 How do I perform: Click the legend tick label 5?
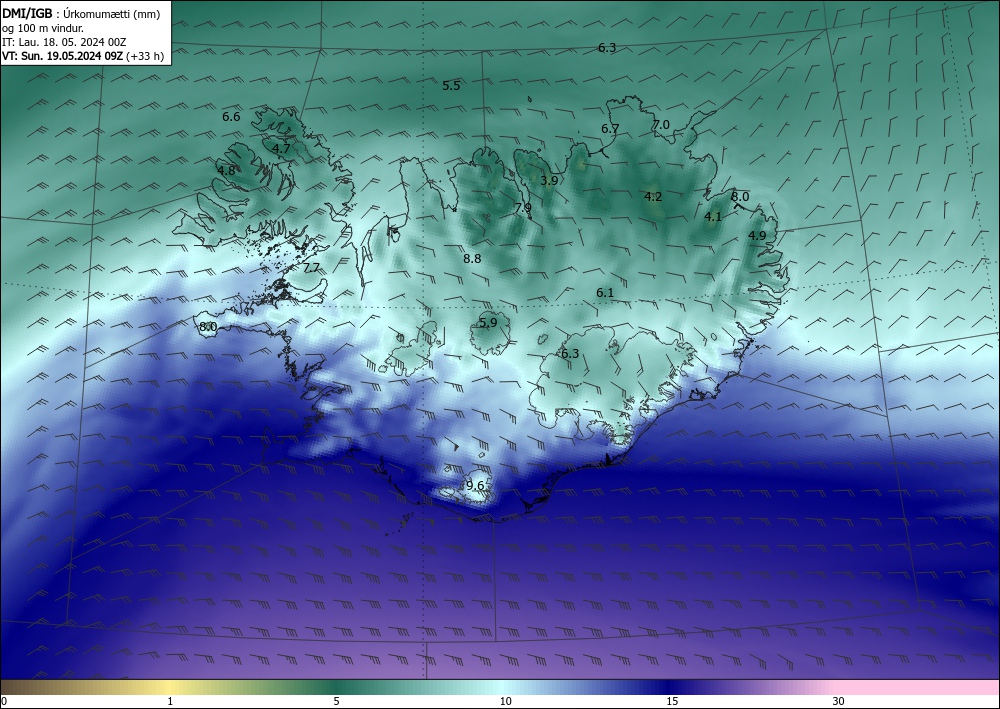pyautogui.click(x=336, y=702)
